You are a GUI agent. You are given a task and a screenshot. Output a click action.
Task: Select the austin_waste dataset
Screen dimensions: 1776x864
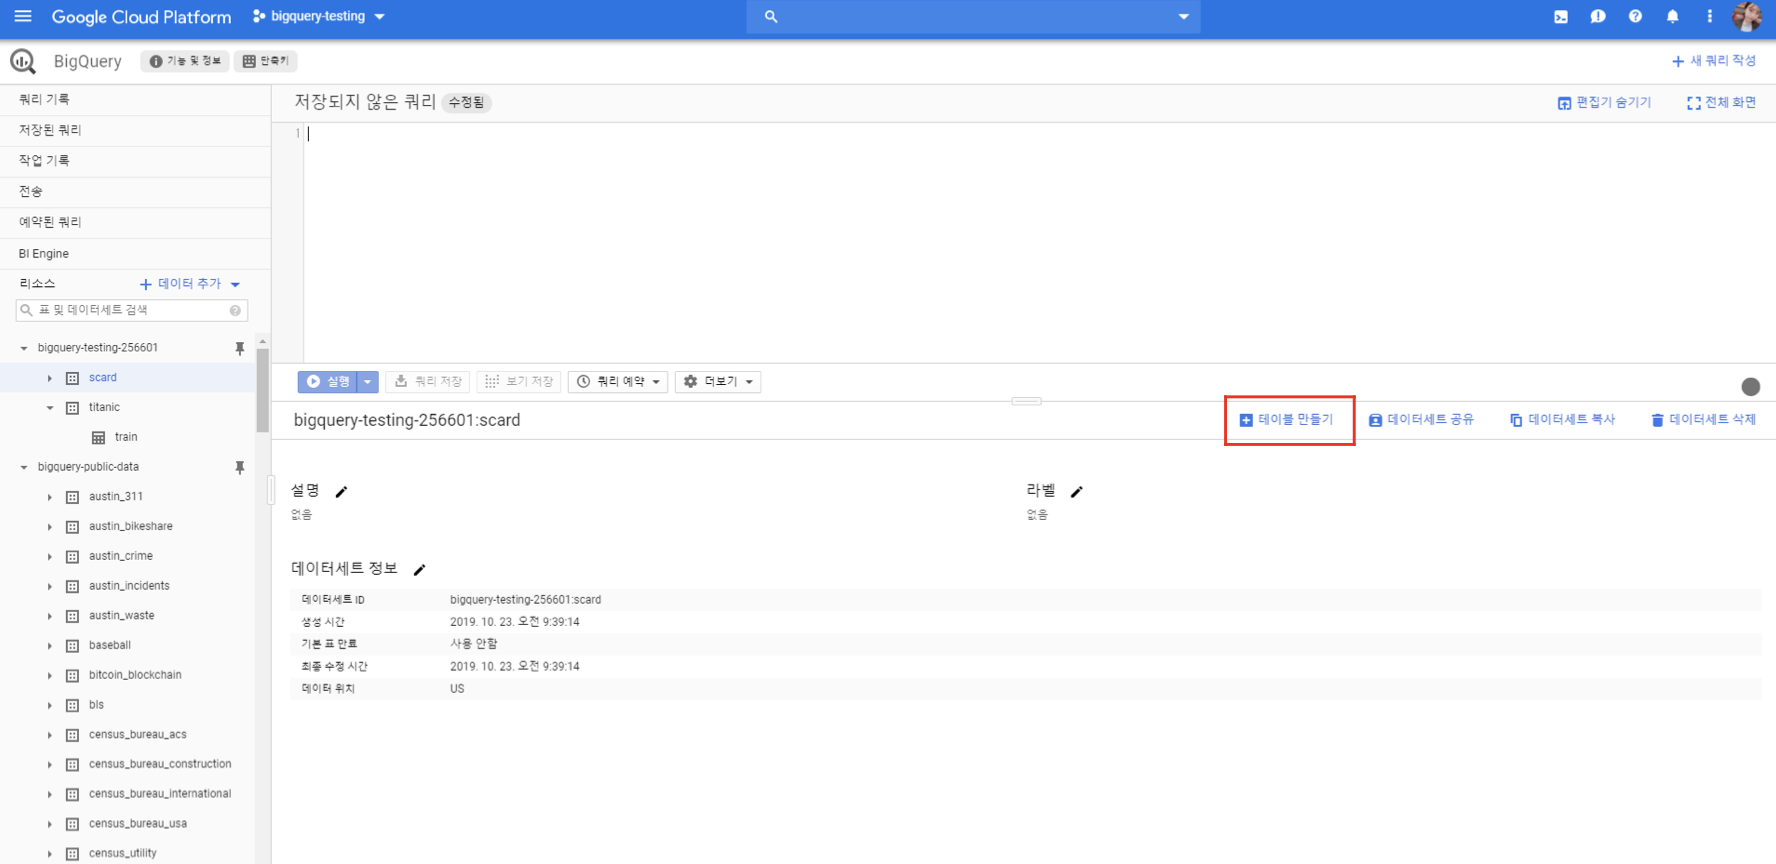(121, 616)
